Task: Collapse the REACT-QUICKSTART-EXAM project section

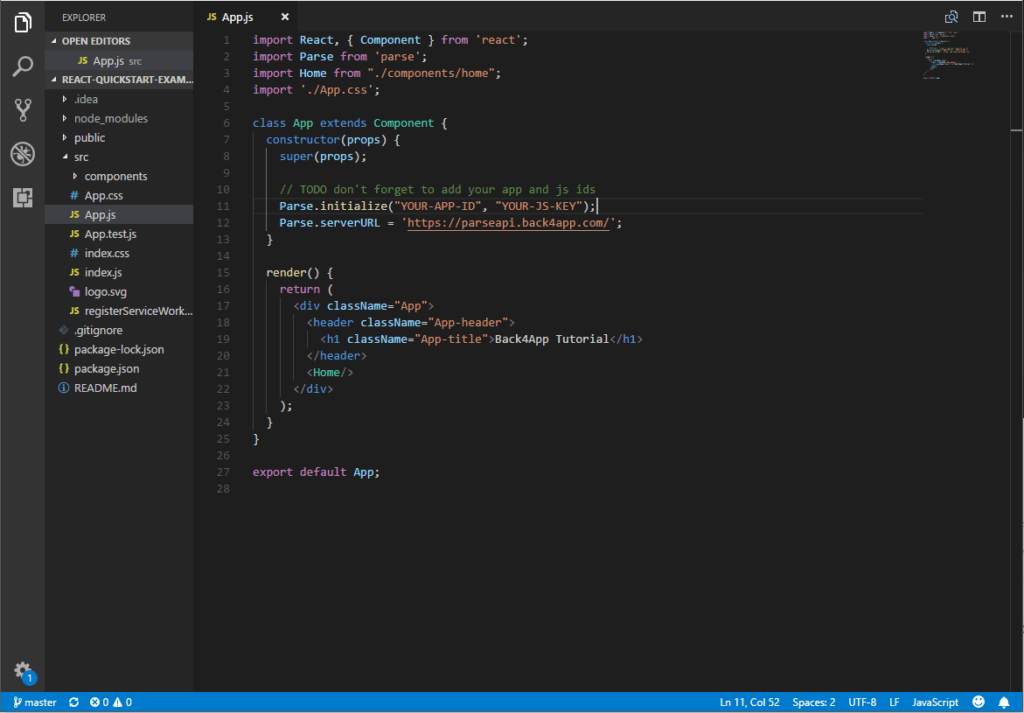Action: pos(121,80)
